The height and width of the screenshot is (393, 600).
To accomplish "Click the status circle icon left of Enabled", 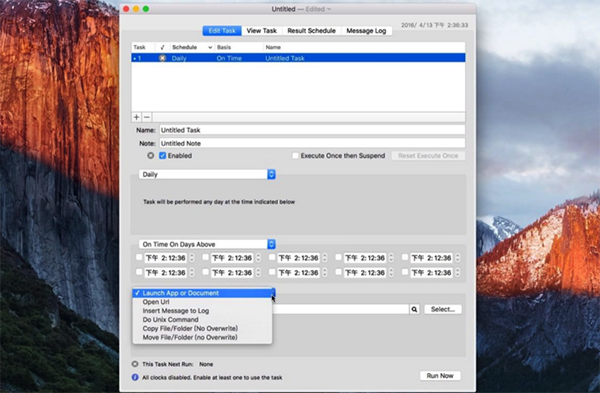I will pos(151,156).
